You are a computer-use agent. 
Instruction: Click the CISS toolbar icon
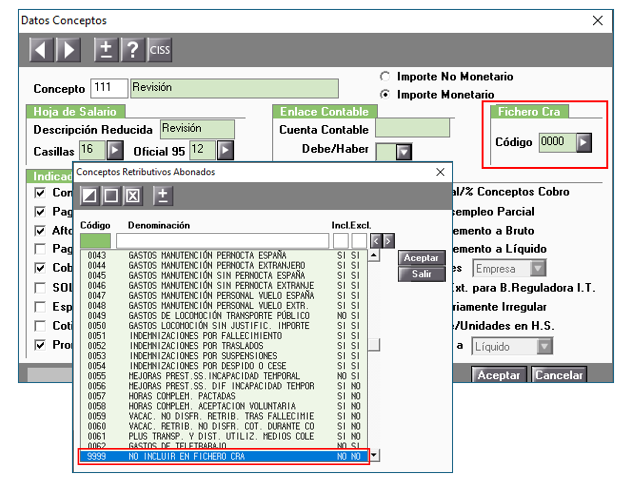coord(159,49)
